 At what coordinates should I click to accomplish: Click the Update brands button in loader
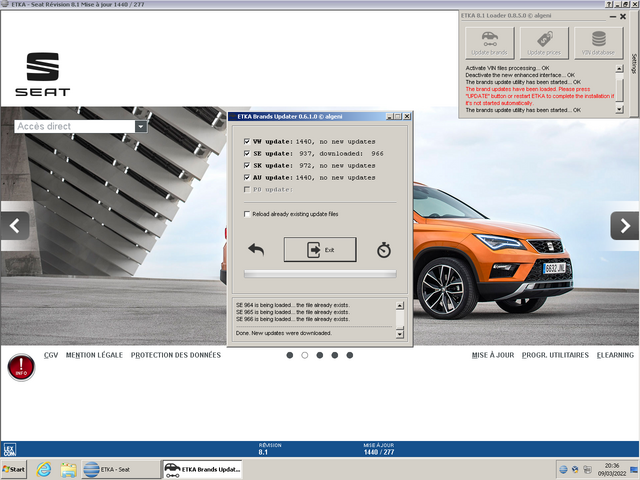pos(489,43)
